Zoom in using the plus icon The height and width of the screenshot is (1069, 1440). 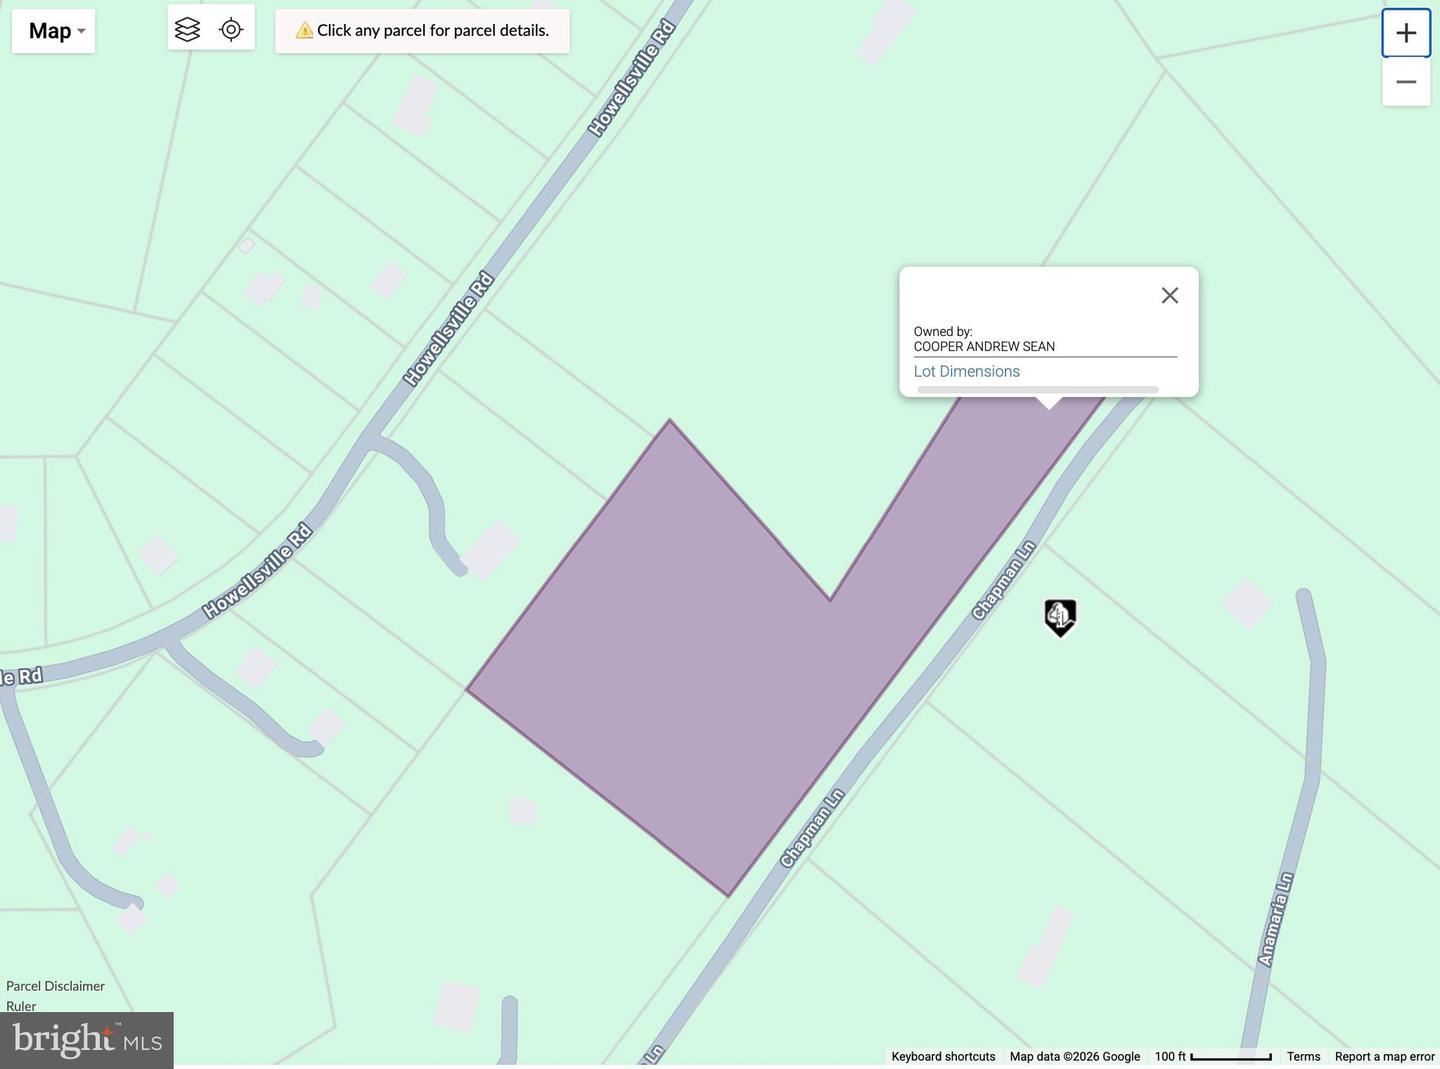coord(1405,32)
